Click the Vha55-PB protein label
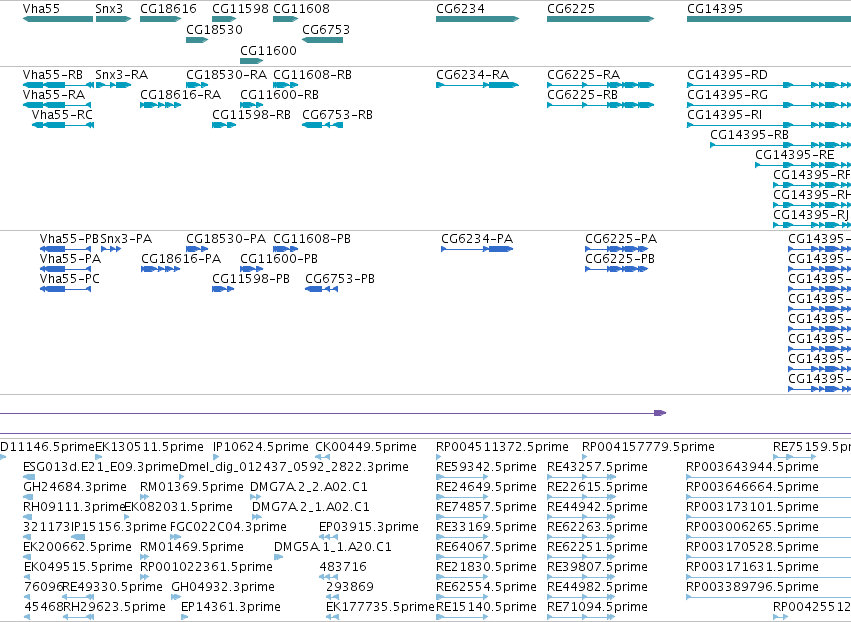Screen dimensions: 851x622 tap(69, 239)
